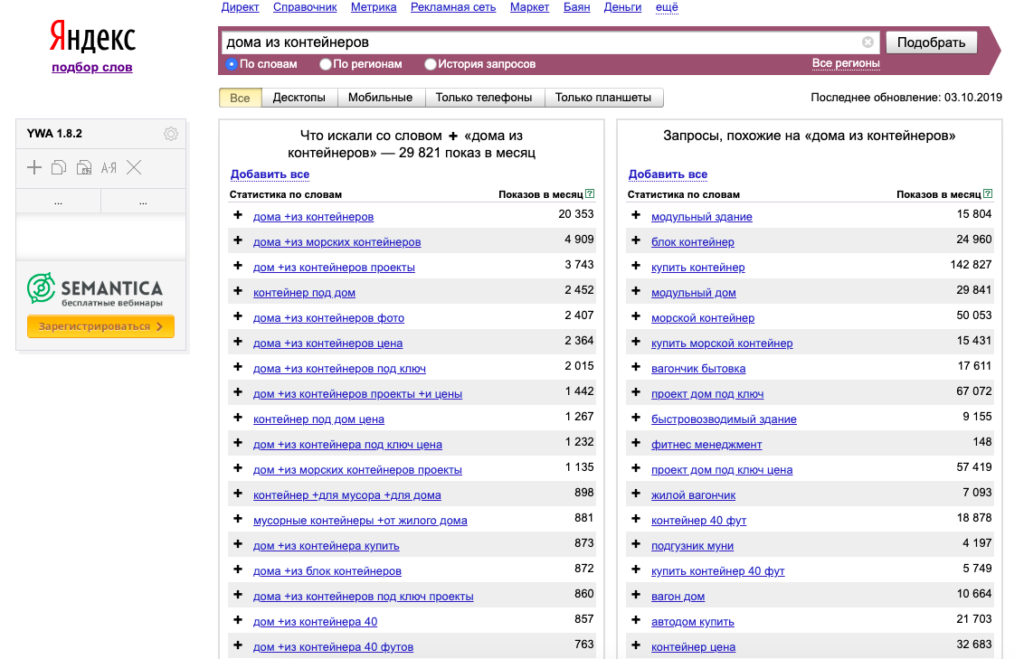The image size is (1024, 659).
Task: Add 'контейнер 40 фут' with its plus
Action: click(635, 519)
